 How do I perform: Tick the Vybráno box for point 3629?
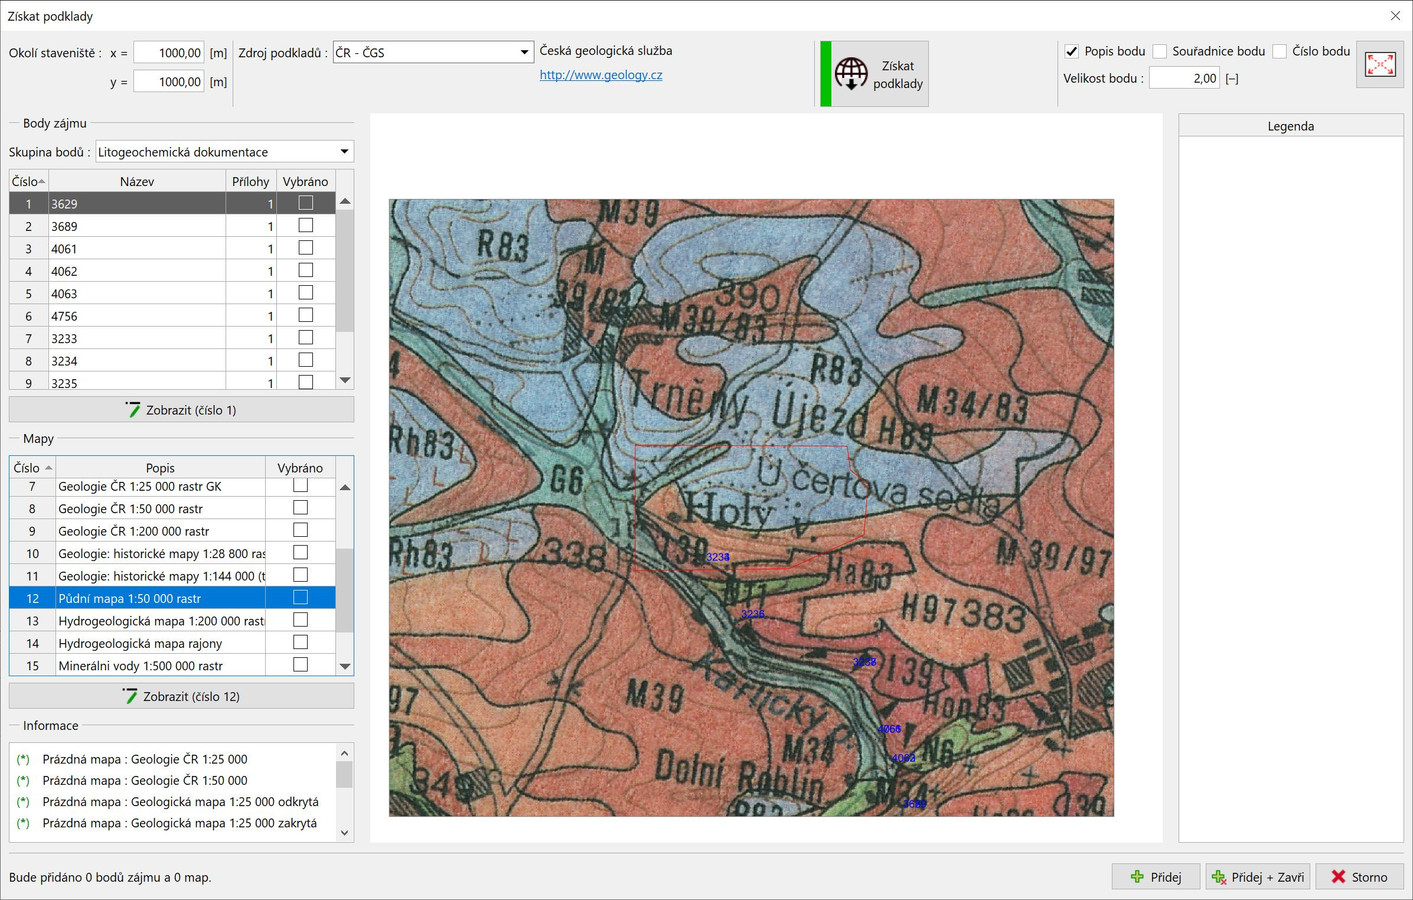(305, 203)
